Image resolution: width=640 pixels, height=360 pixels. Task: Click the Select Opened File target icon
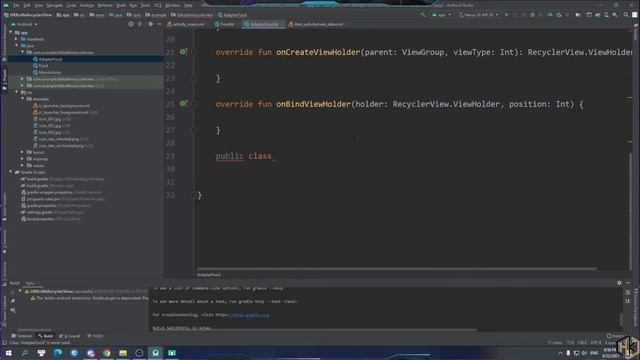131,24
